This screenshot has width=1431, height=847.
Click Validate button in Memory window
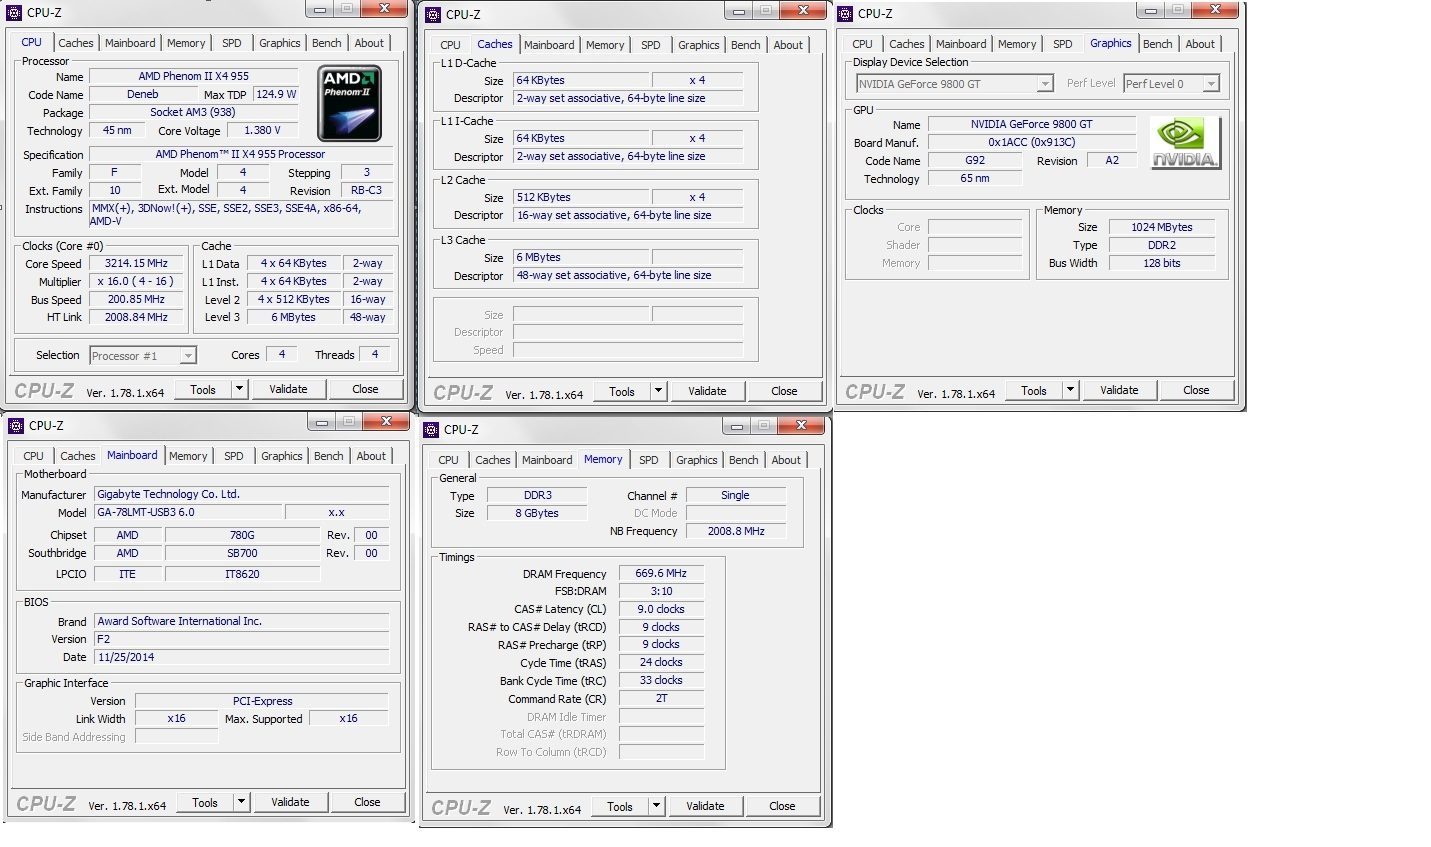(705, 805)
